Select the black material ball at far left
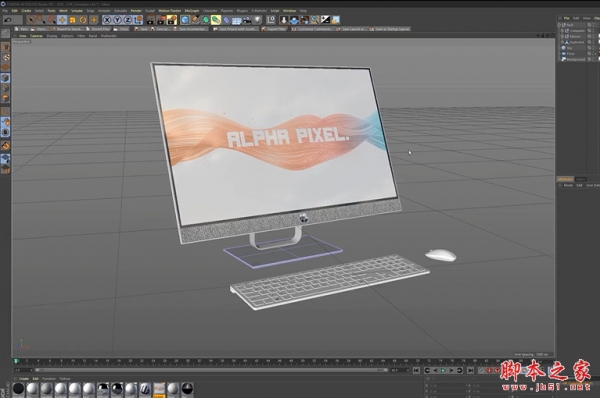This screenshot has height=398, width=600. point(18,389)
